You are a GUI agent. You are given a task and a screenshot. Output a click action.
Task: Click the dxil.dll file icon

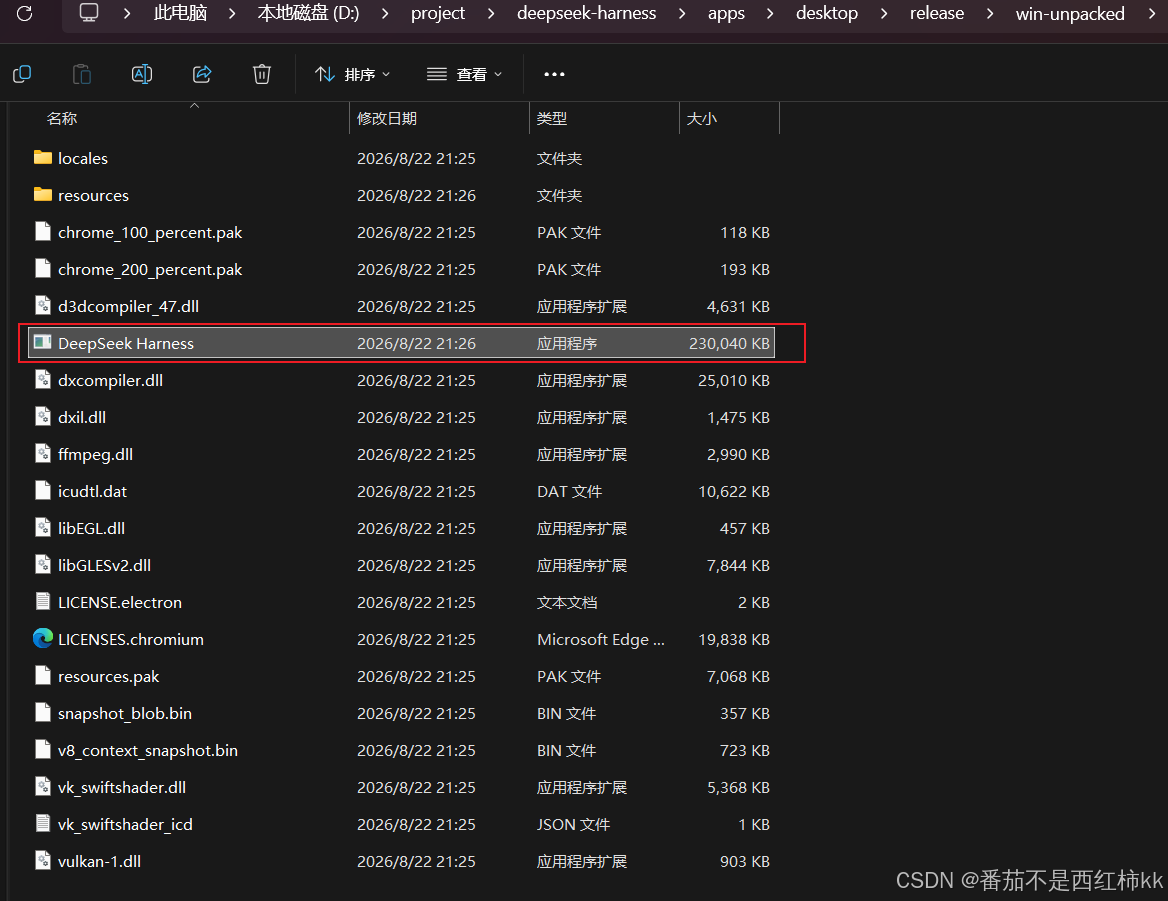click(x=43, y=417)
